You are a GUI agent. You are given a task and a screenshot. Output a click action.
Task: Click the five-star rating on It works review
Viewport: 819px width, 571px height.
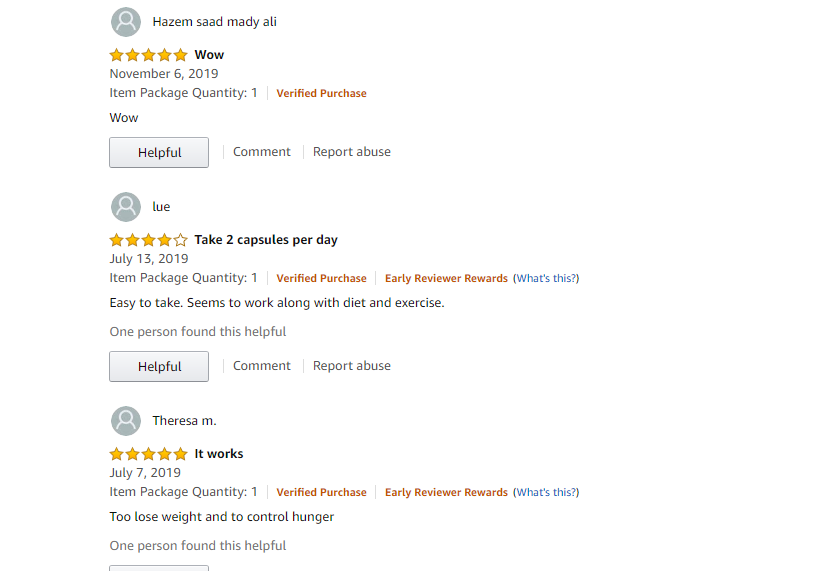click(x=148, y=454)
